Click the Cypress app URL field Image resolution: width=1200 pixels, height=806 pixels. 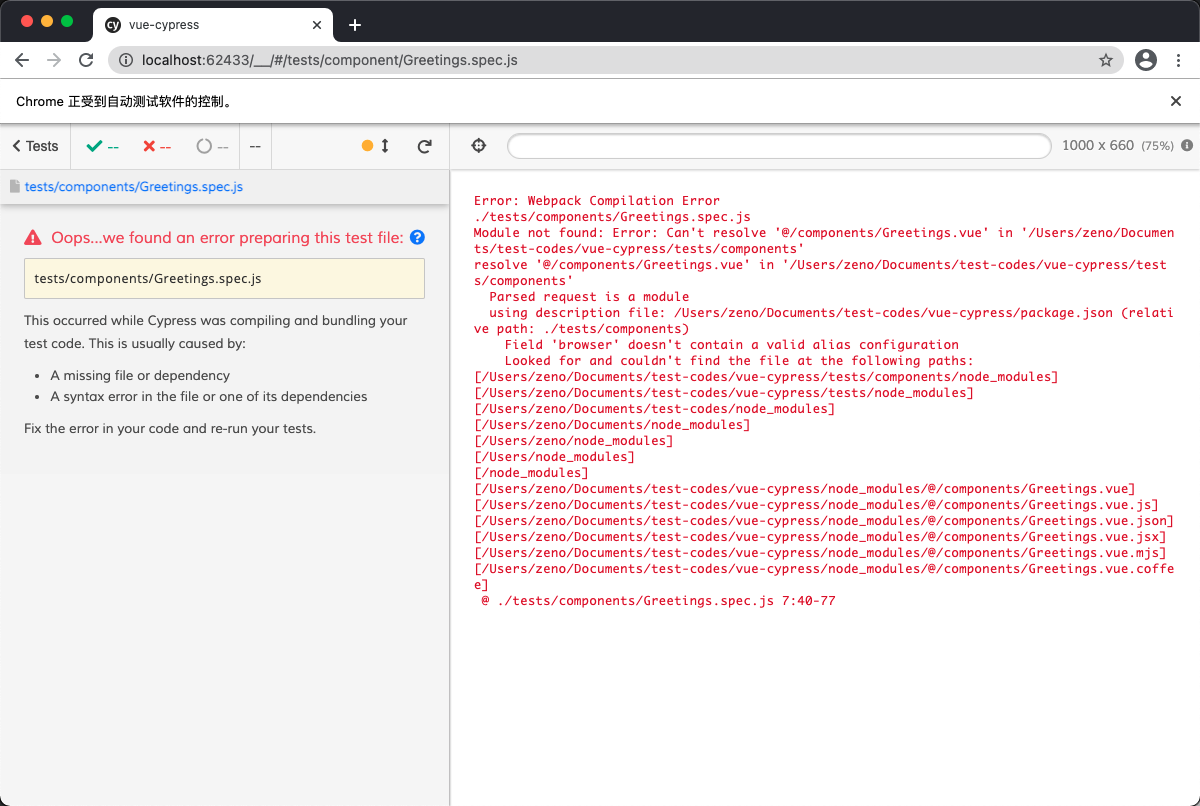click(x=778, y=145)
